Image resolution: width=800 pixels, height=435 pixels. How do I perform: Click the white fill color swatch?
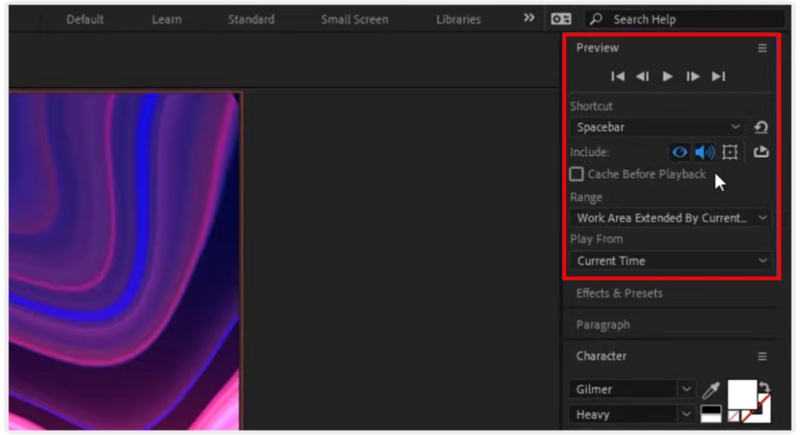coord(742,394)
